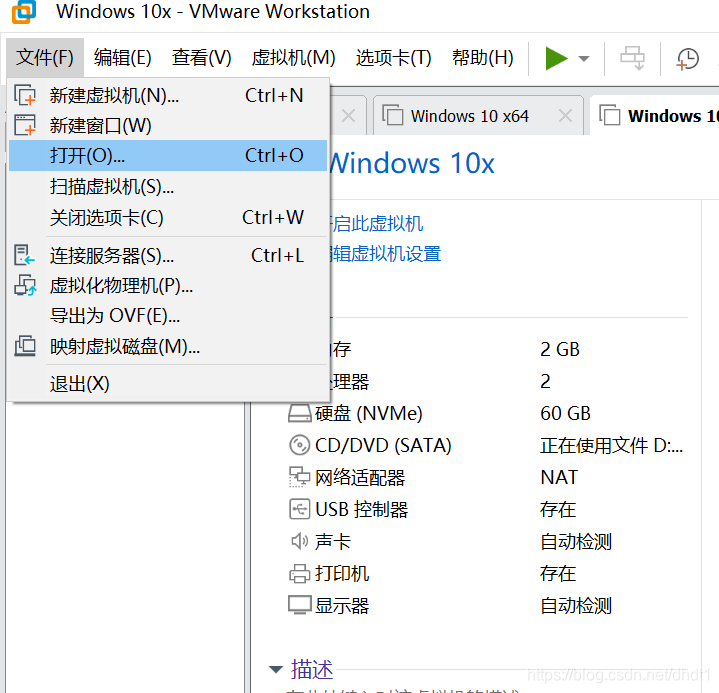Click the 2 GB memory value
Screen dimensions: 719x693
click(x=559, y=349)
